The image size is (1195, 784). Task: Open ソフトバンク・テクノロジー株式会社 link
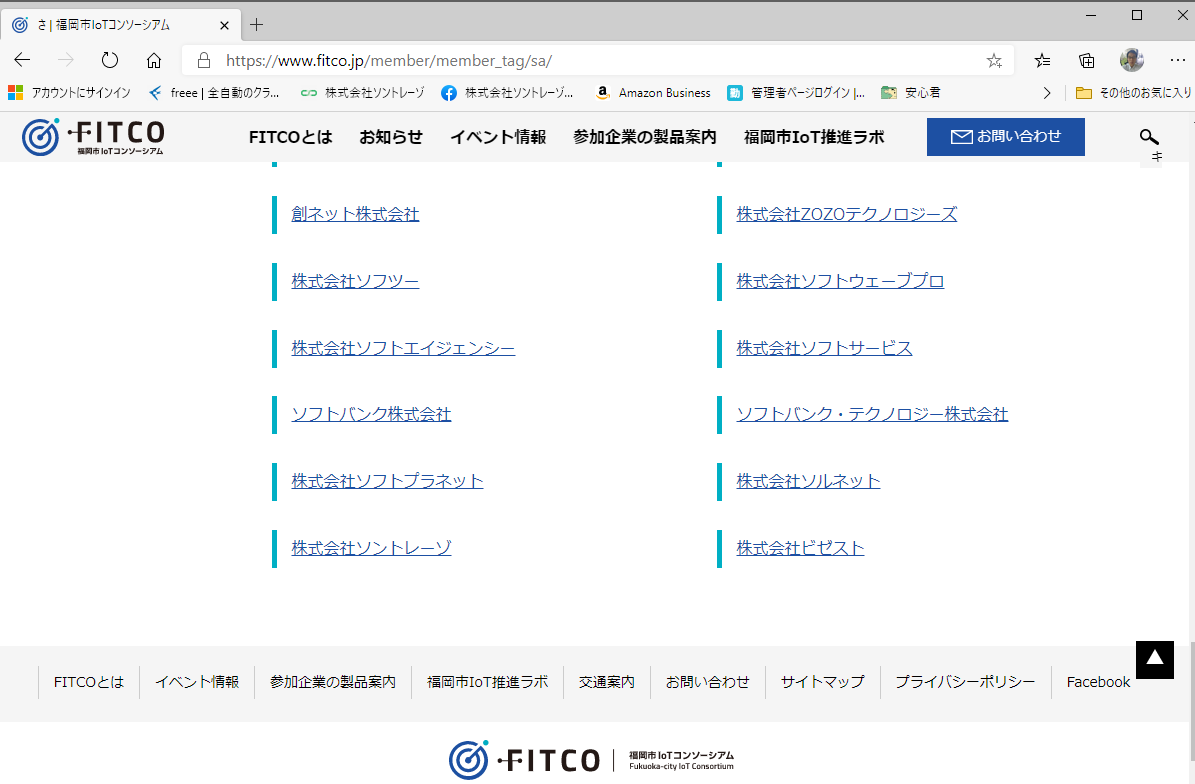tap(872, 414)
